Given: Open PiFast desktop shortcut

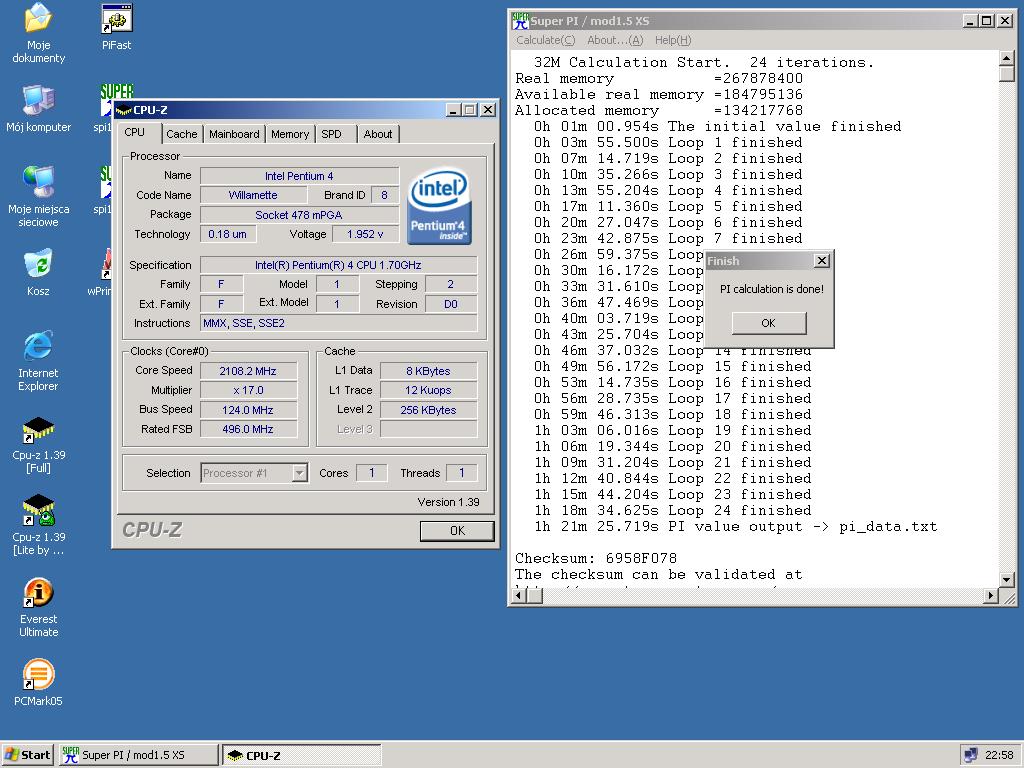Looking at the screenshot, I should coord(116,27).
